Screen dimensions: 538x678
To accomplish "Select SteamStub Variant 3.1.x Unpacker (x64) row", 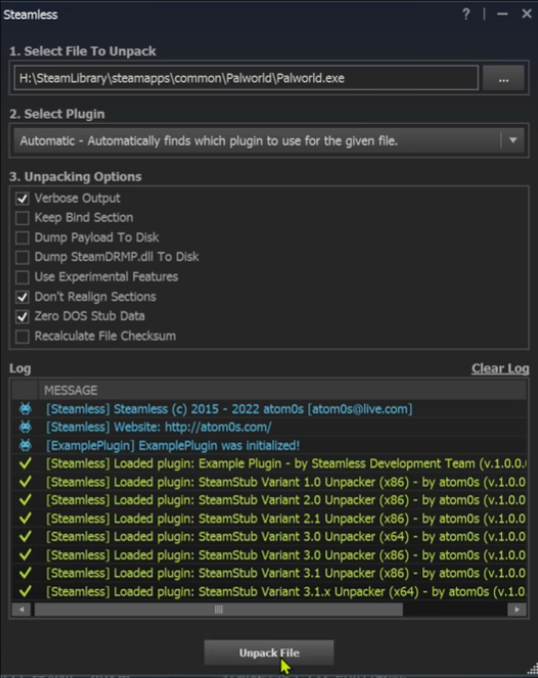I will pos(269,592).
